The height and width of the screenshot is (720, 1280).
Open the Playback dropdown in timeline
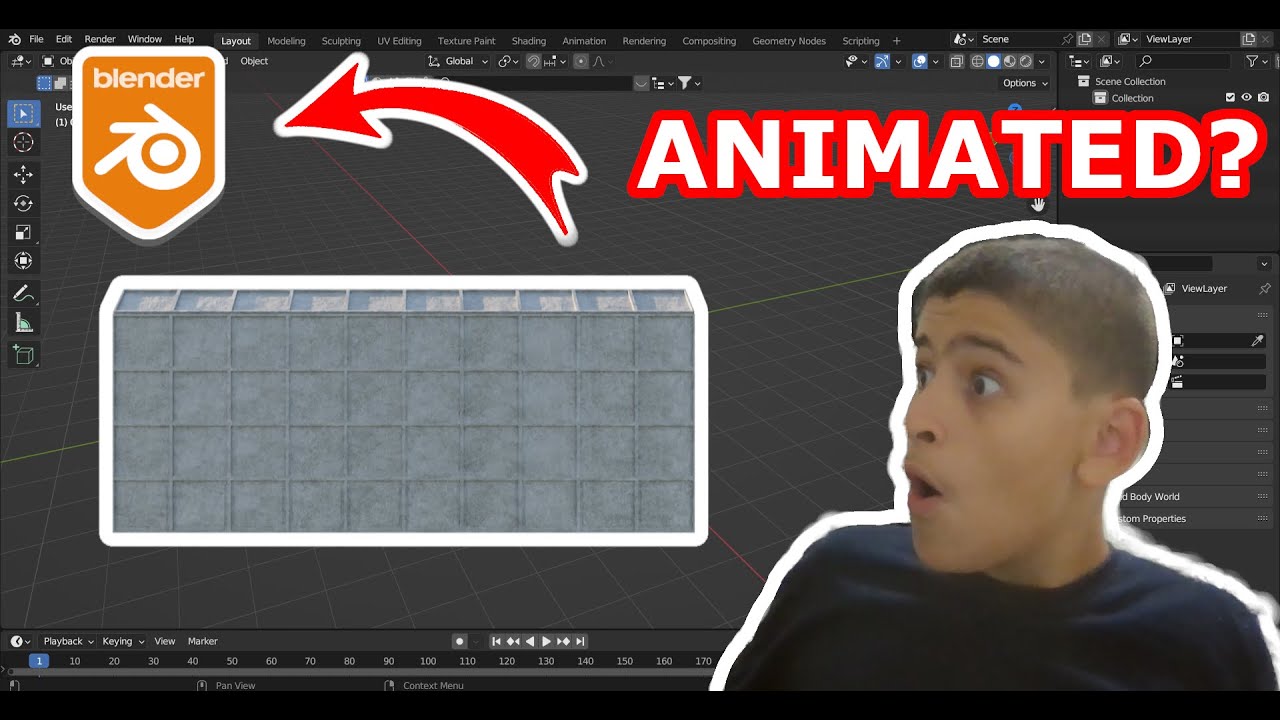coord(68,641)
